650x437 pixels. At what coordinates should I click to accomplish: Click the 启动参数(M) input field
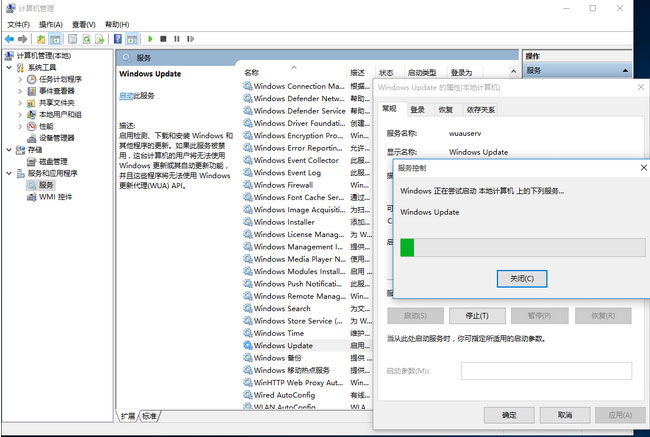[546, 371]
